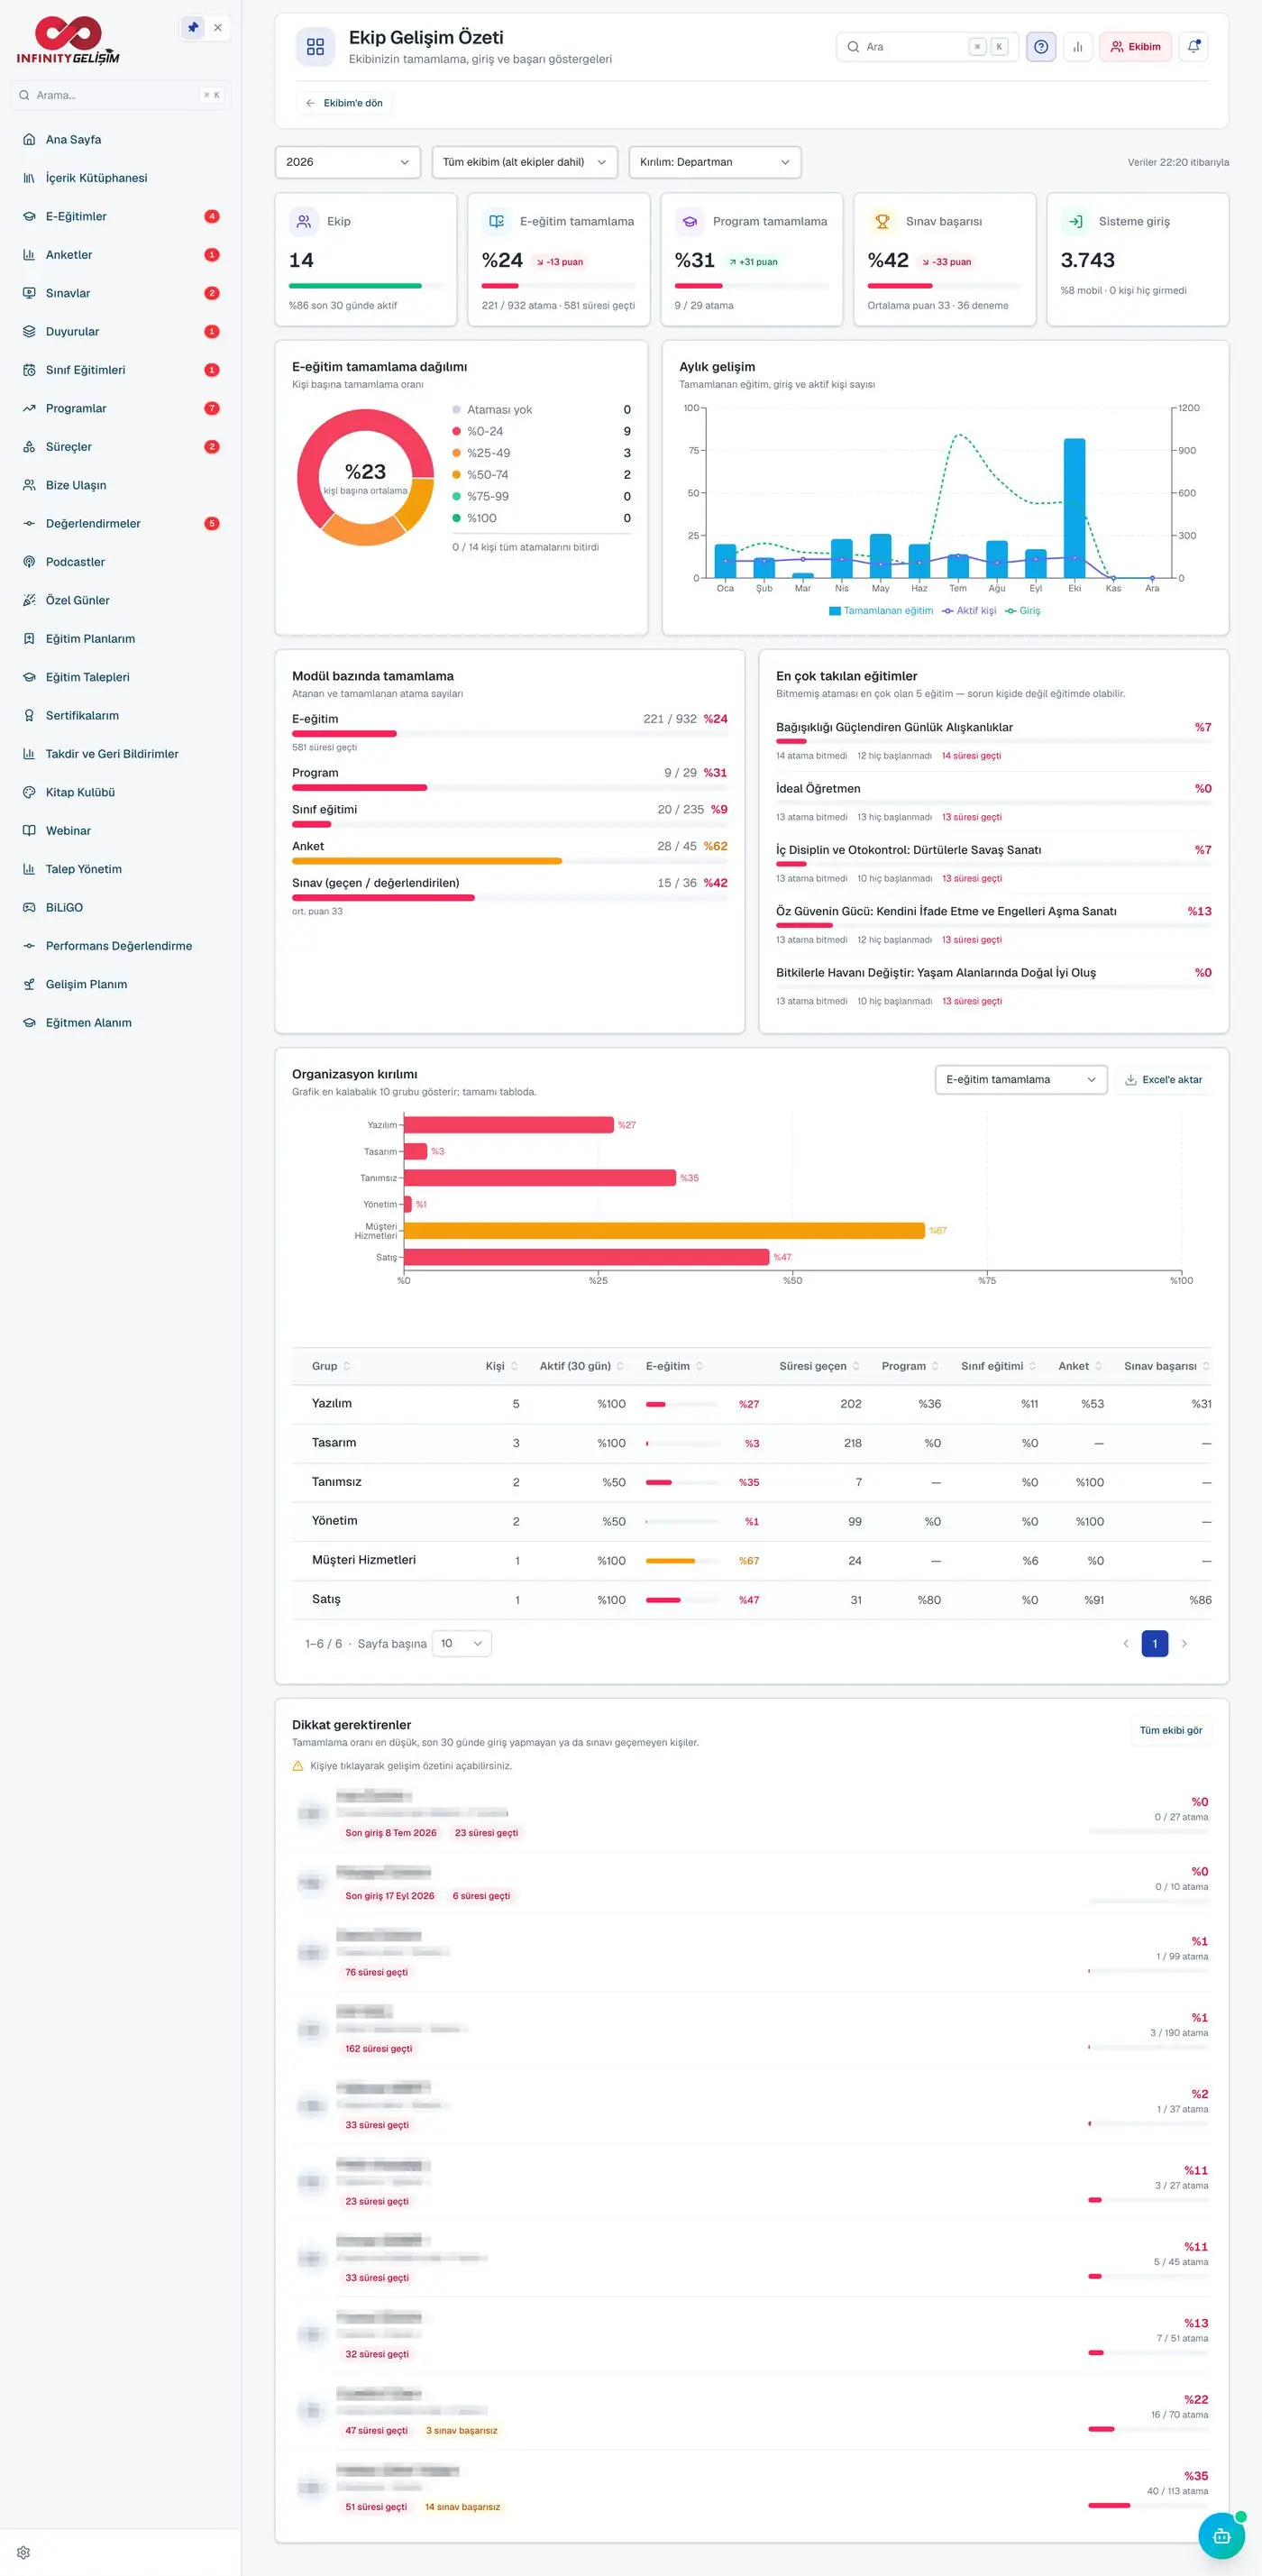Open Performans Değerlendirme in sidebar
The width and height of the screenshot is (1262, 2576).
click(x=121, y=946)
